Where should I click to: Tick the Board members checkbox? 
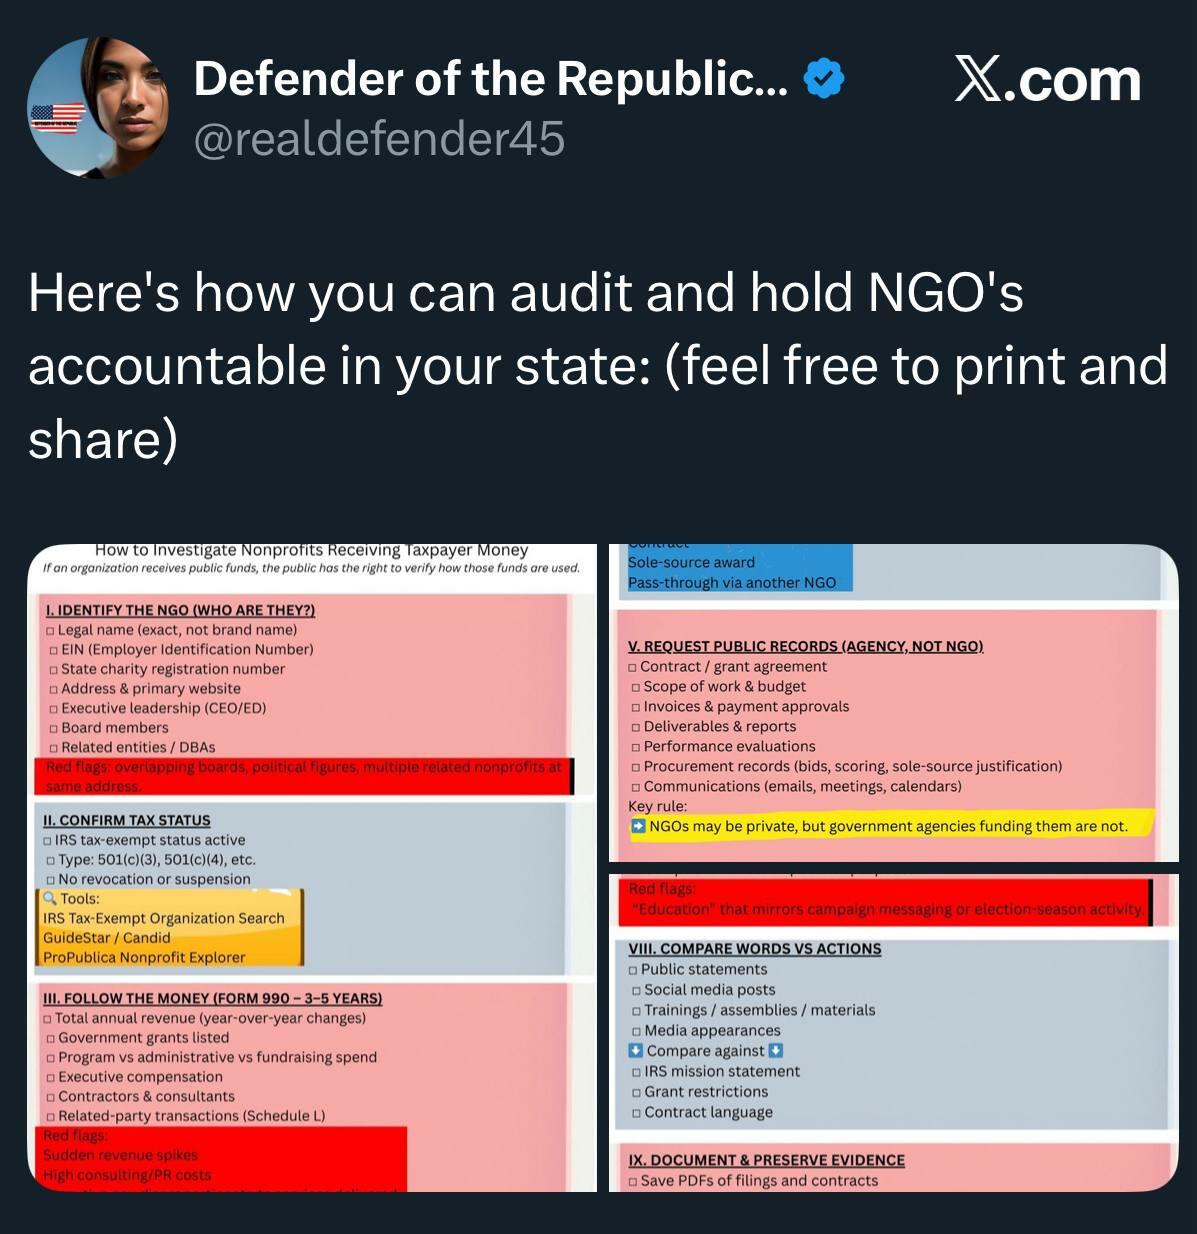[x=54, y=728]
